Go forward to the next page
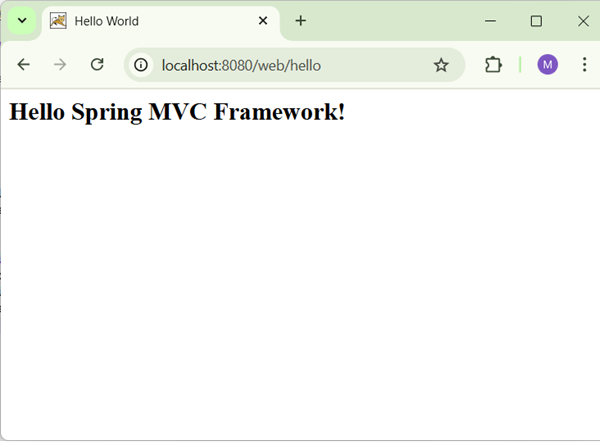Screen dimensions: 600x442 [60, 65]
